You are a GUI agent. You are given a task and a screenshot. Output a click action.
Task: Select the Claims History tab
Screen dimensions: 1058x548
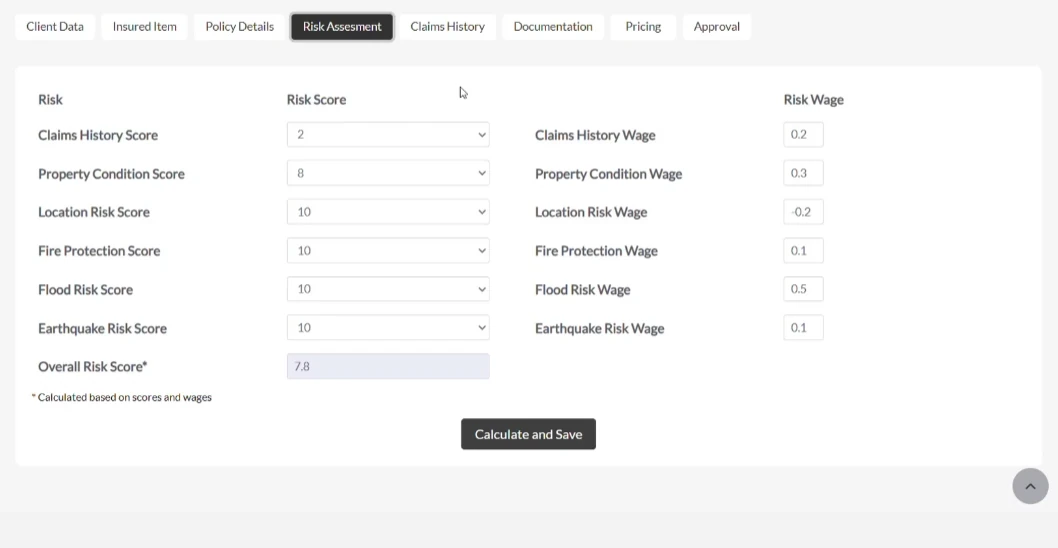click(447, 27)
